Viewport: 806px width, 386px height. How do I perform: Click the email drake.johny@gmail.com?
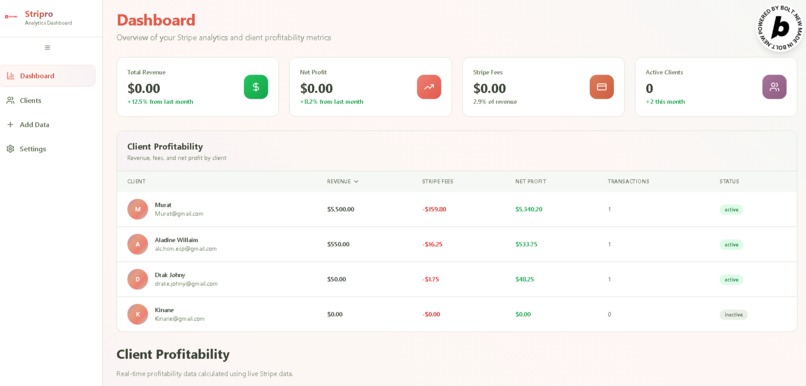pyautogui.click(x=186, y=284)
